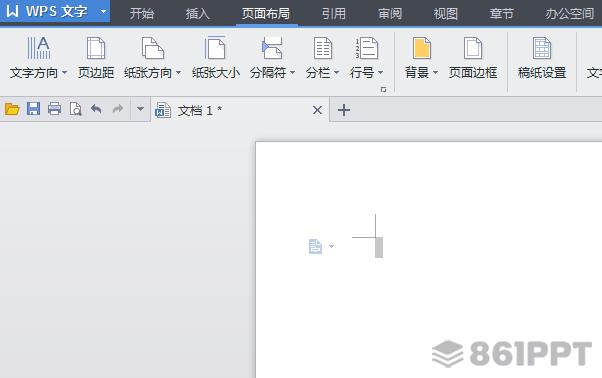
Task: Expand the WPS 文字 application menu arrow
Action: tap(103, 12)
